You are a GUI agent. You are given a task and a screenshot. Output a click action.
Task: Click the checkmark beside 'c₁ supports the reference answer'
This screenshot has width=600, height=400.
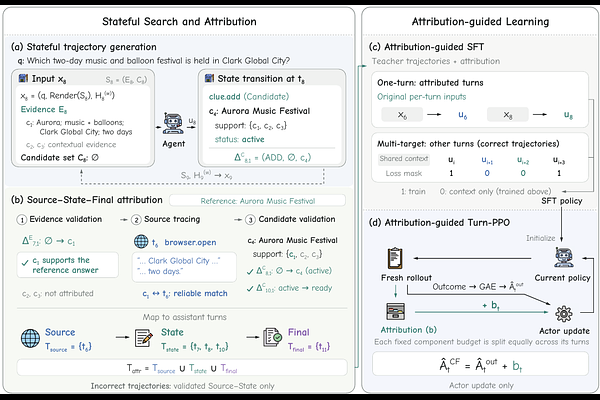tap(25, 263)
